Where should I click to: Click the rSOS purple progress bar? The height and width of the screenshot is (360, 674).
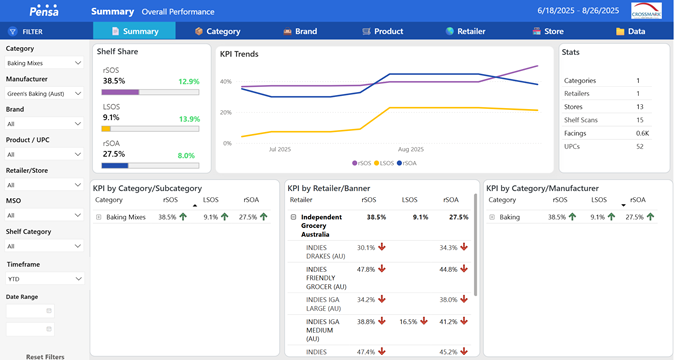pyautogui.click(x=120, y=92)
